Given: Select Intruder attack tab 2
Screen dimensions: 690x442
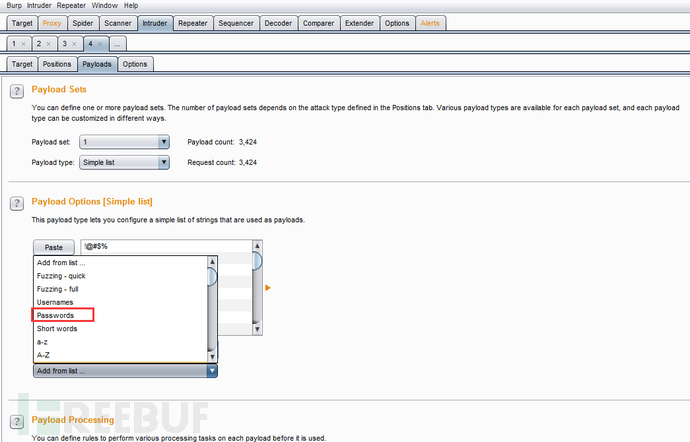Looking at the screenshot, I should point(39,44).
